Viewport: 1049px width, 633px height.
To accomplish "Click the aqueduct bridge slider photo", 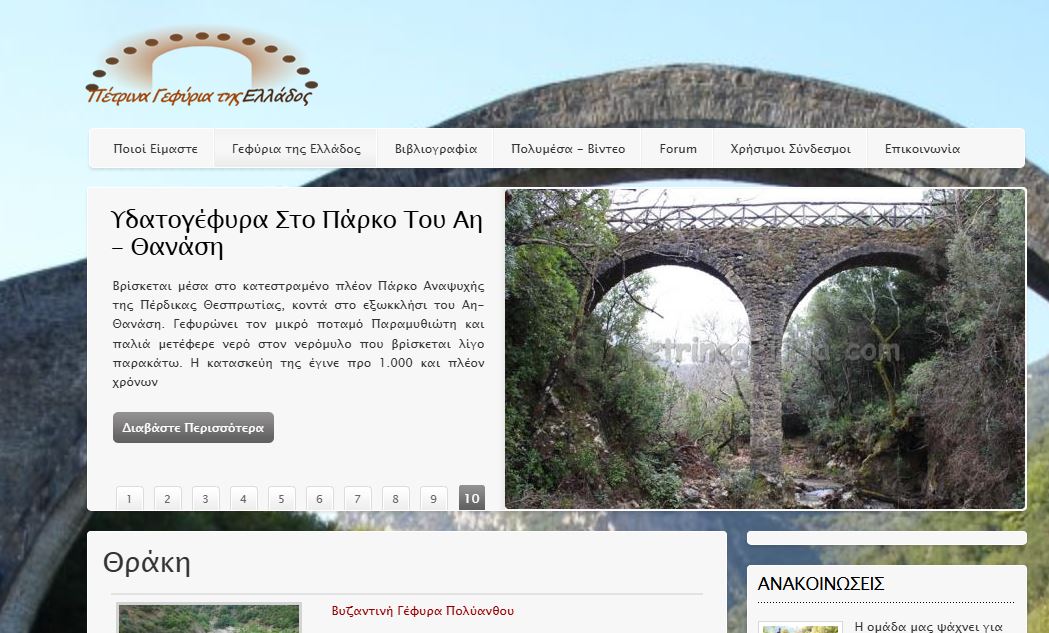I will click(765, 349).
